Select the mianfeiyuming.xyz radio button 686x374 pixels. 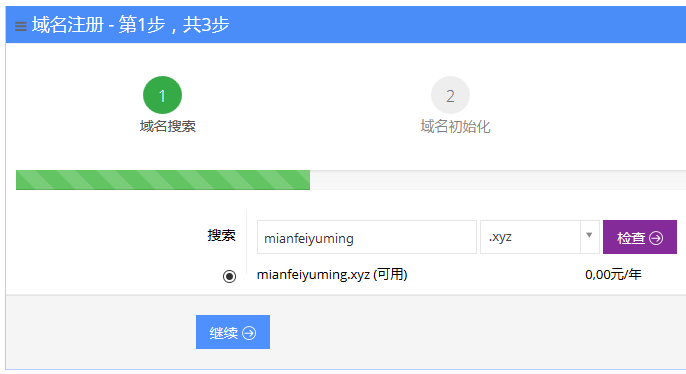click(x=229, y=276)
